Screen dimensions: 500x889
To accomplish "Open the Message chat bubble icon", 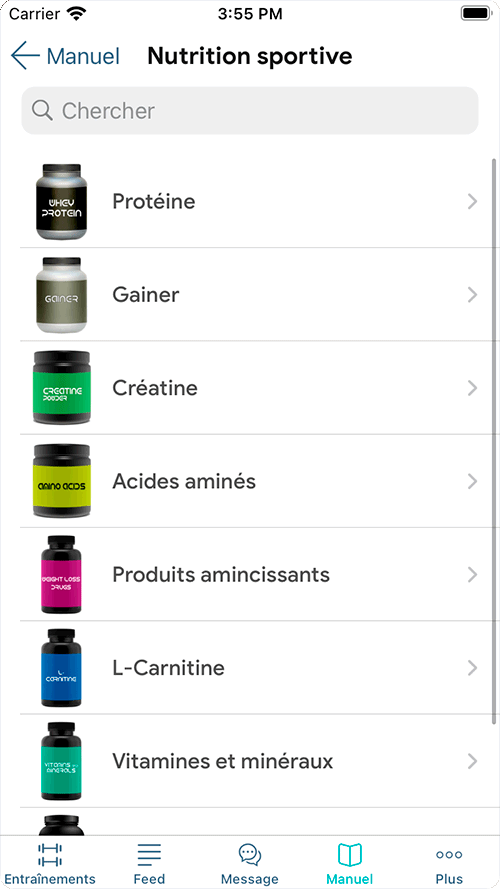I will pos(249,854).
